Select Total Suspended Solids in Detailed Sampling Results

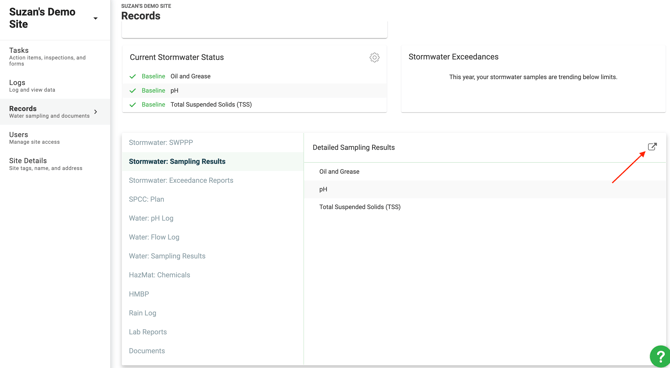[485, 207]
